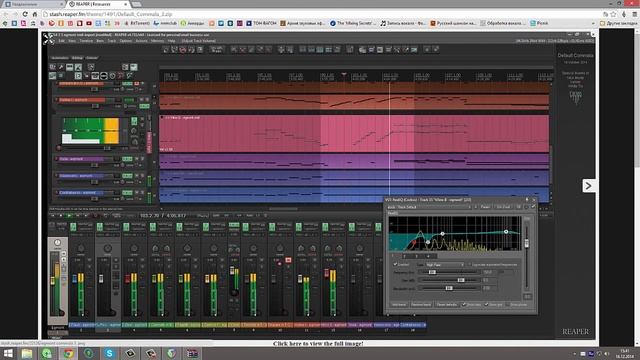This screenshot has height=360, width=640.
Task: Toggle the Show grid checkbox in ReaEQ
Action: pos(486,304)
